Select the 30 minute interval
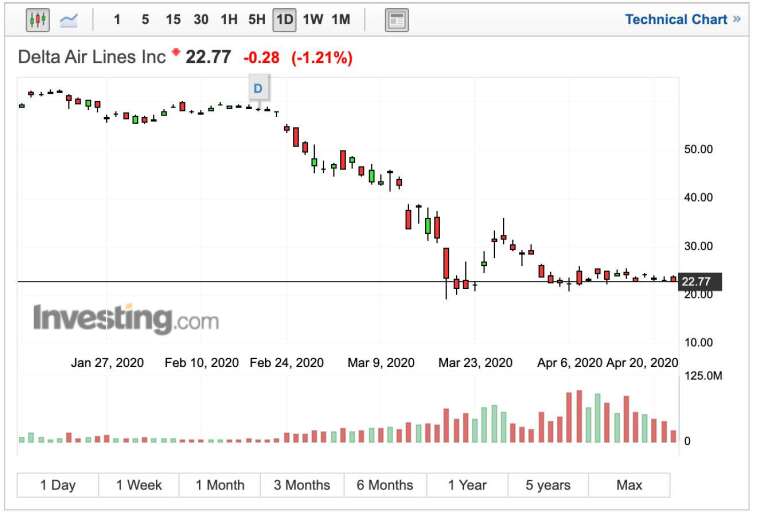This screenshot has height=515, width=760. coord(201,20)
